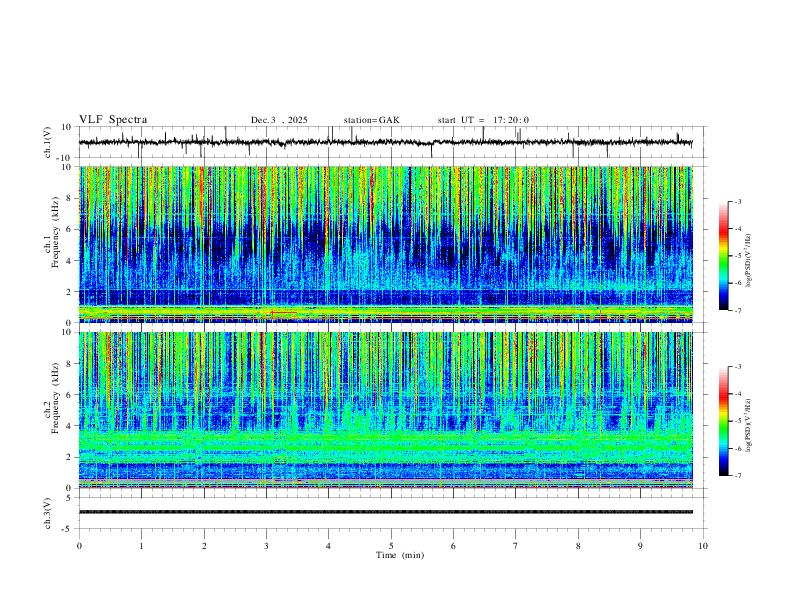Click the "station=GAK" label

click(x=371, y=120)
